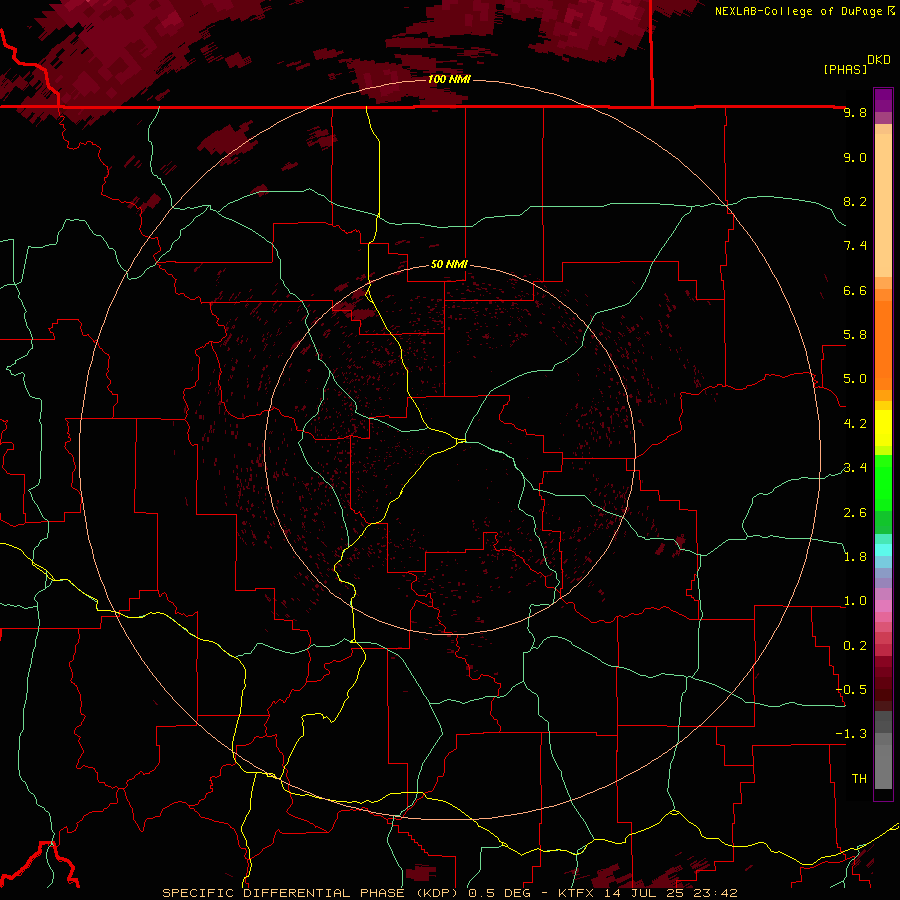Viewport: 900px width, 900px height.
Task: Click the 5.8 color scale value
Action: coord(855,335)
